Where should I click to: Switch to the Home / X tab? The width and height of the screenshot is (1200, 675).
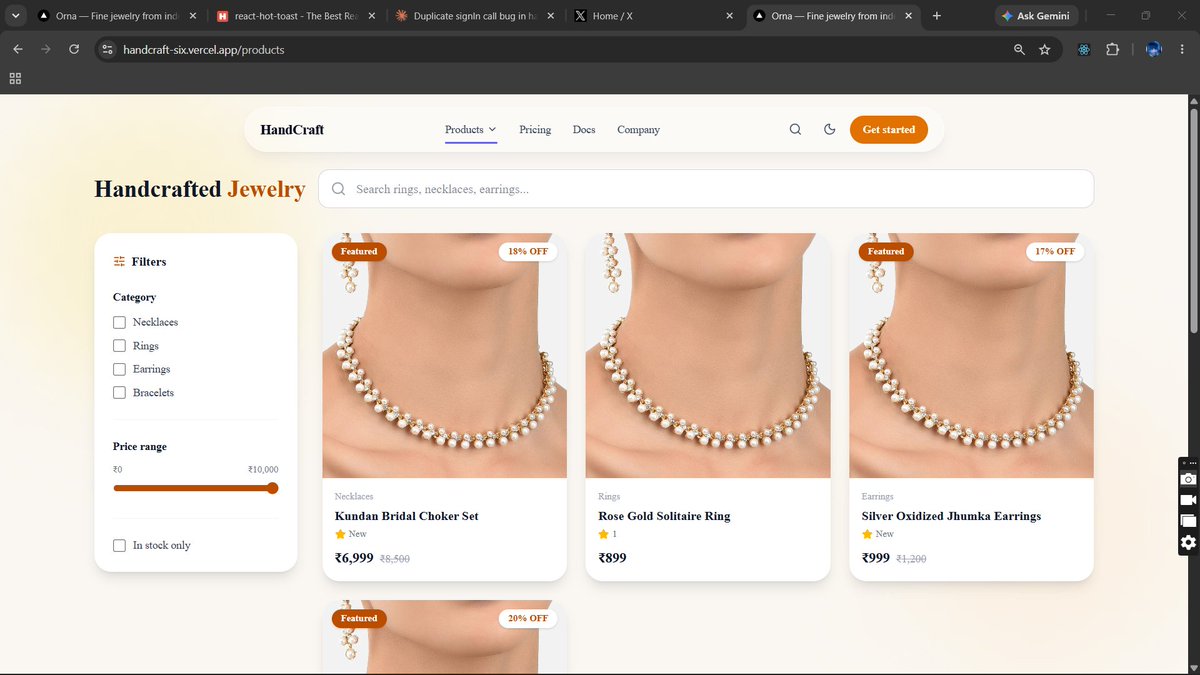pos(654,16)
